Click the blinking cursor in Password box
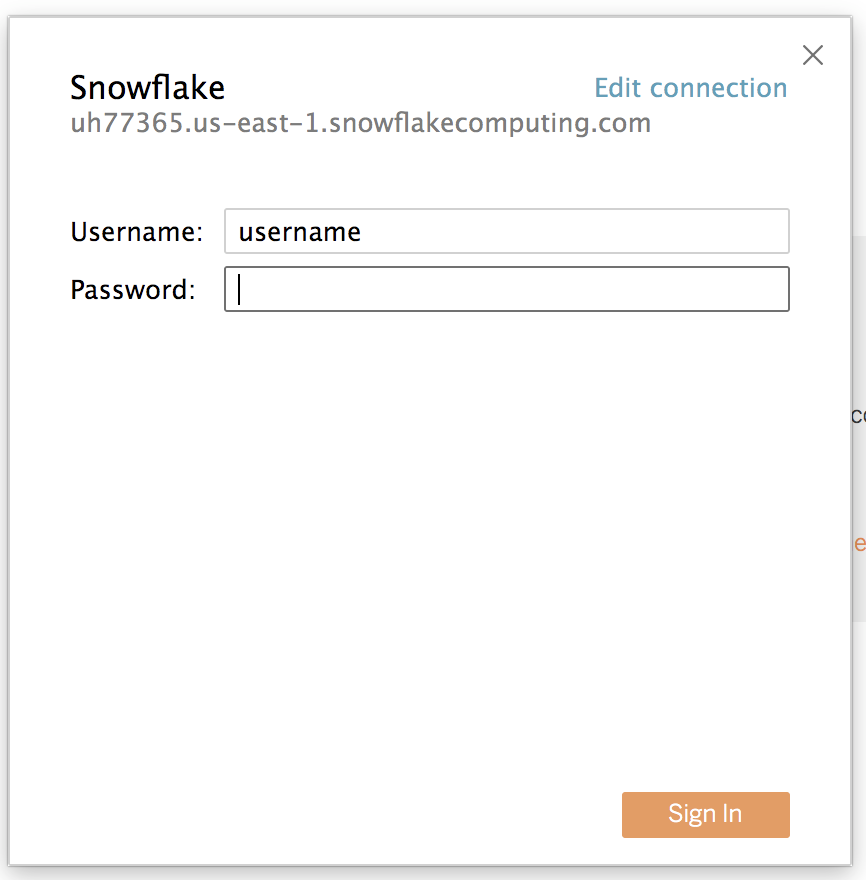The width and height of the screenshot is (866, 880). 240,289
